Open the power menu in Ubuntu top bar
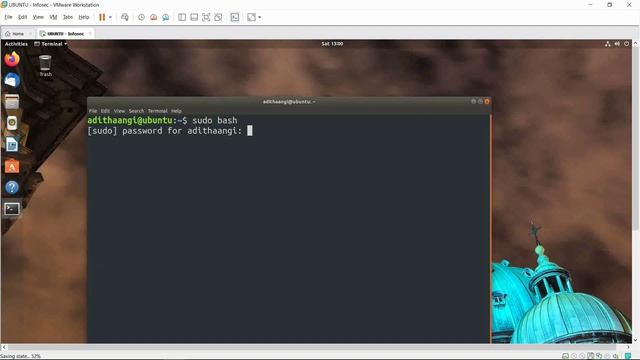This screenshot has height=360, width=640. 627,44
